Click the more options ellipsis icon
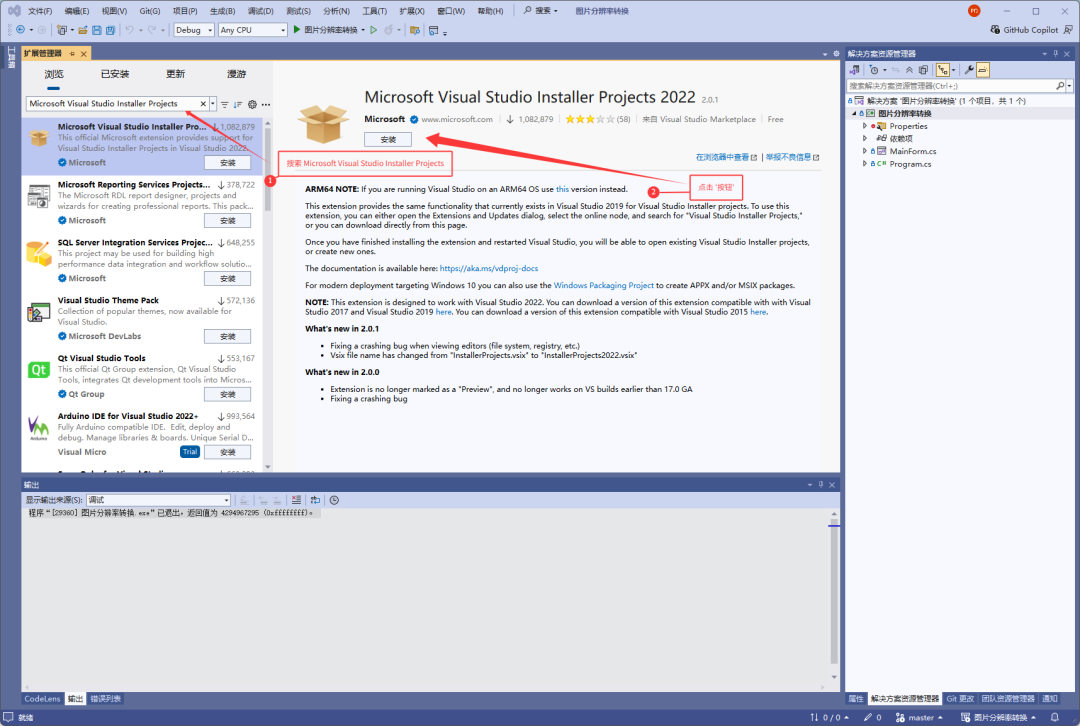This screenshot has height=726, width=1080. (x=266, y=105)
